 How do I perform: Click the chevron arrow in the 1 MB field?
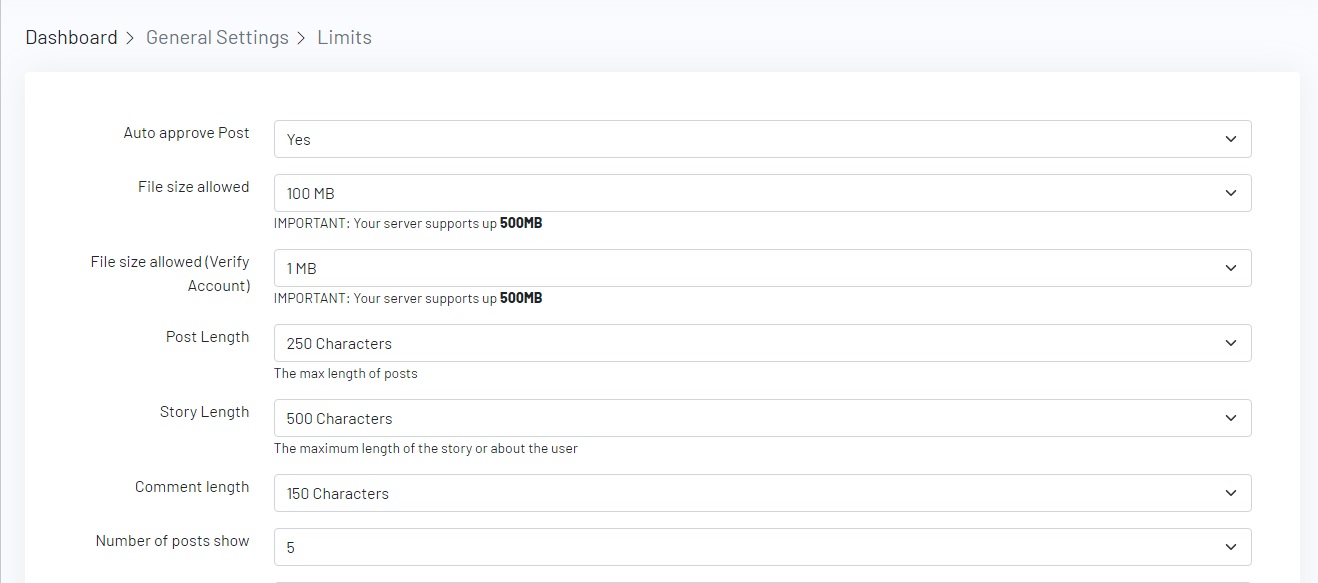tap(1231, 268)
